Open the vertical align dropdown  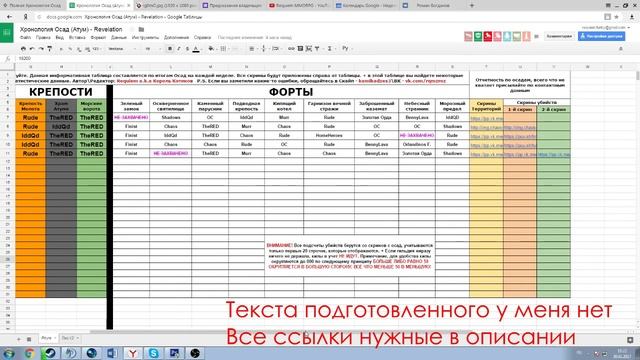(264, 49)
